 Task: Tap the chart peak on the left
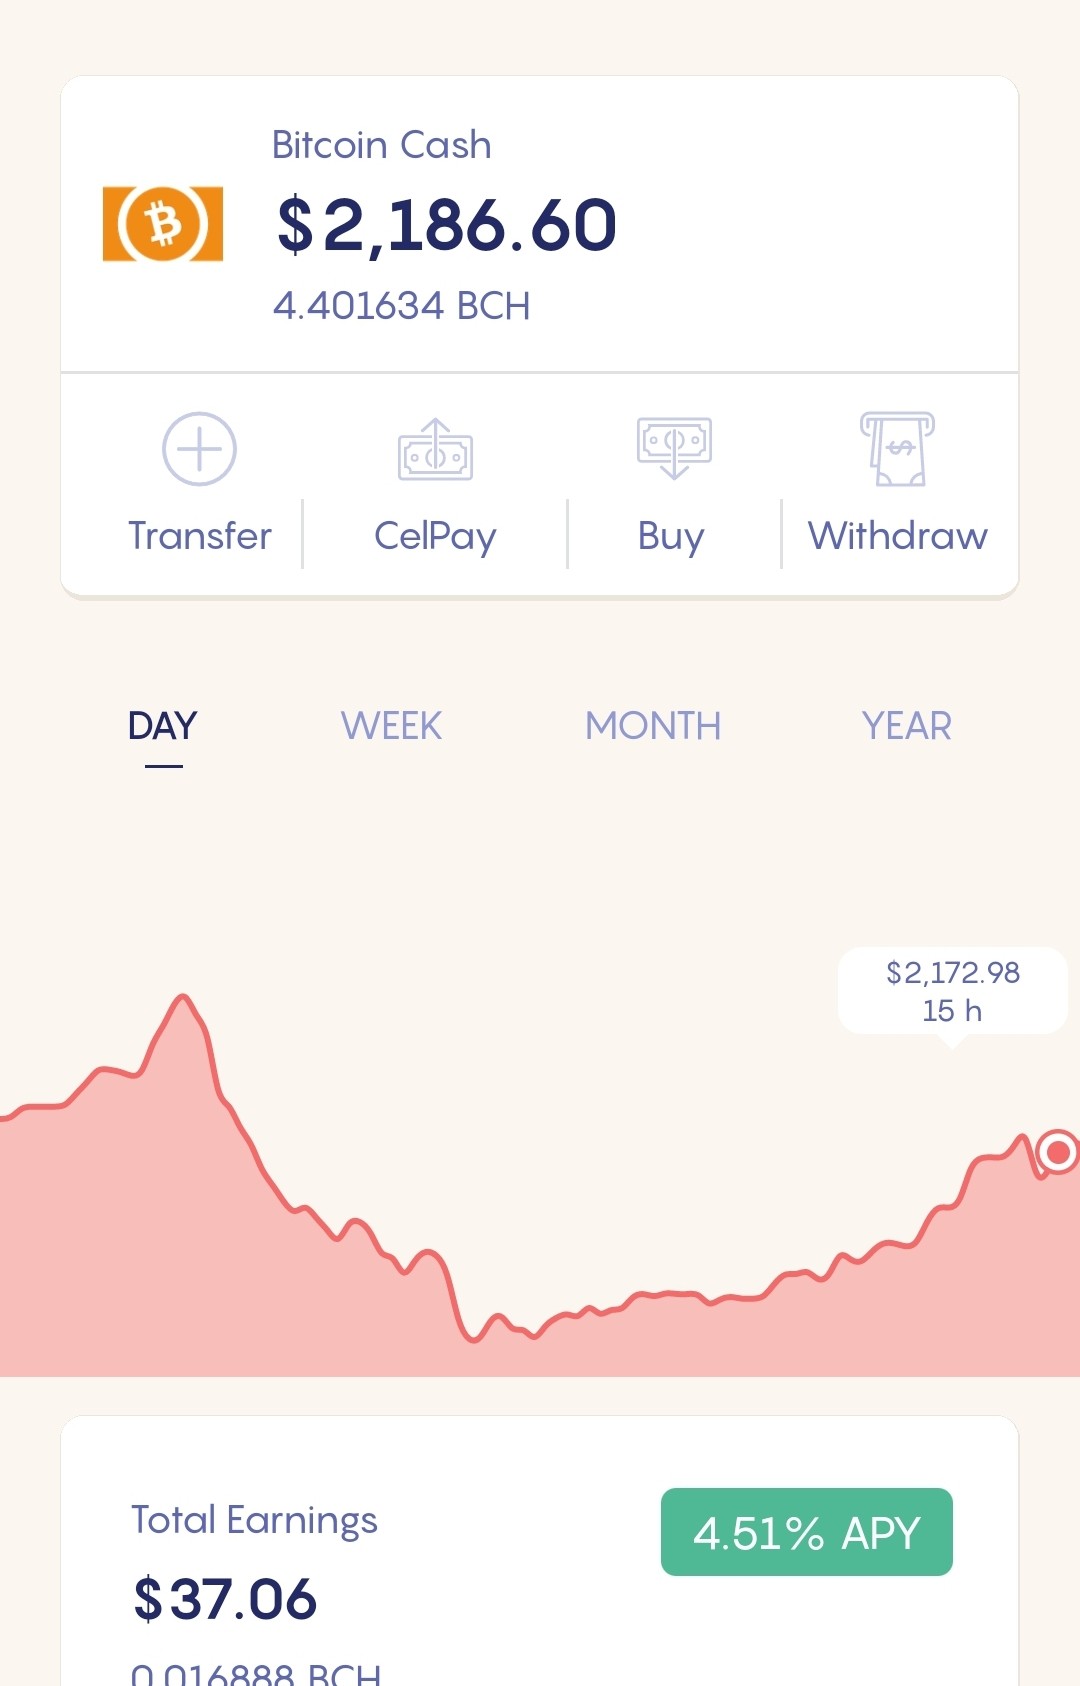(183, 998)
